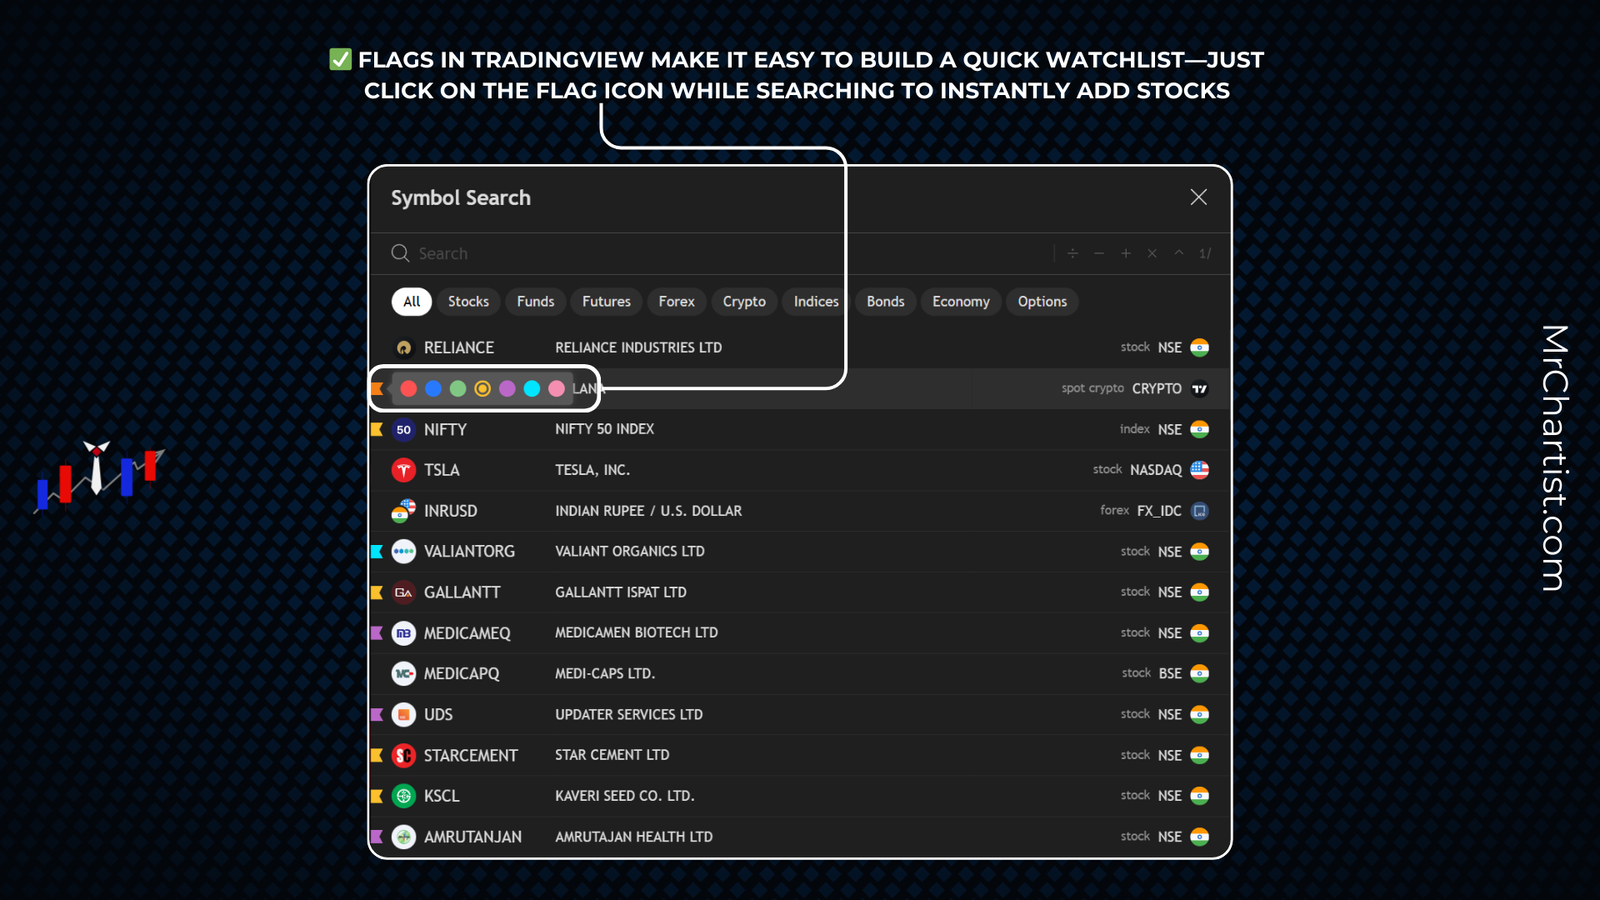Click the RELIANCE company logo icon
This screenshot has width=1600, height=900.
coord(404,348)
